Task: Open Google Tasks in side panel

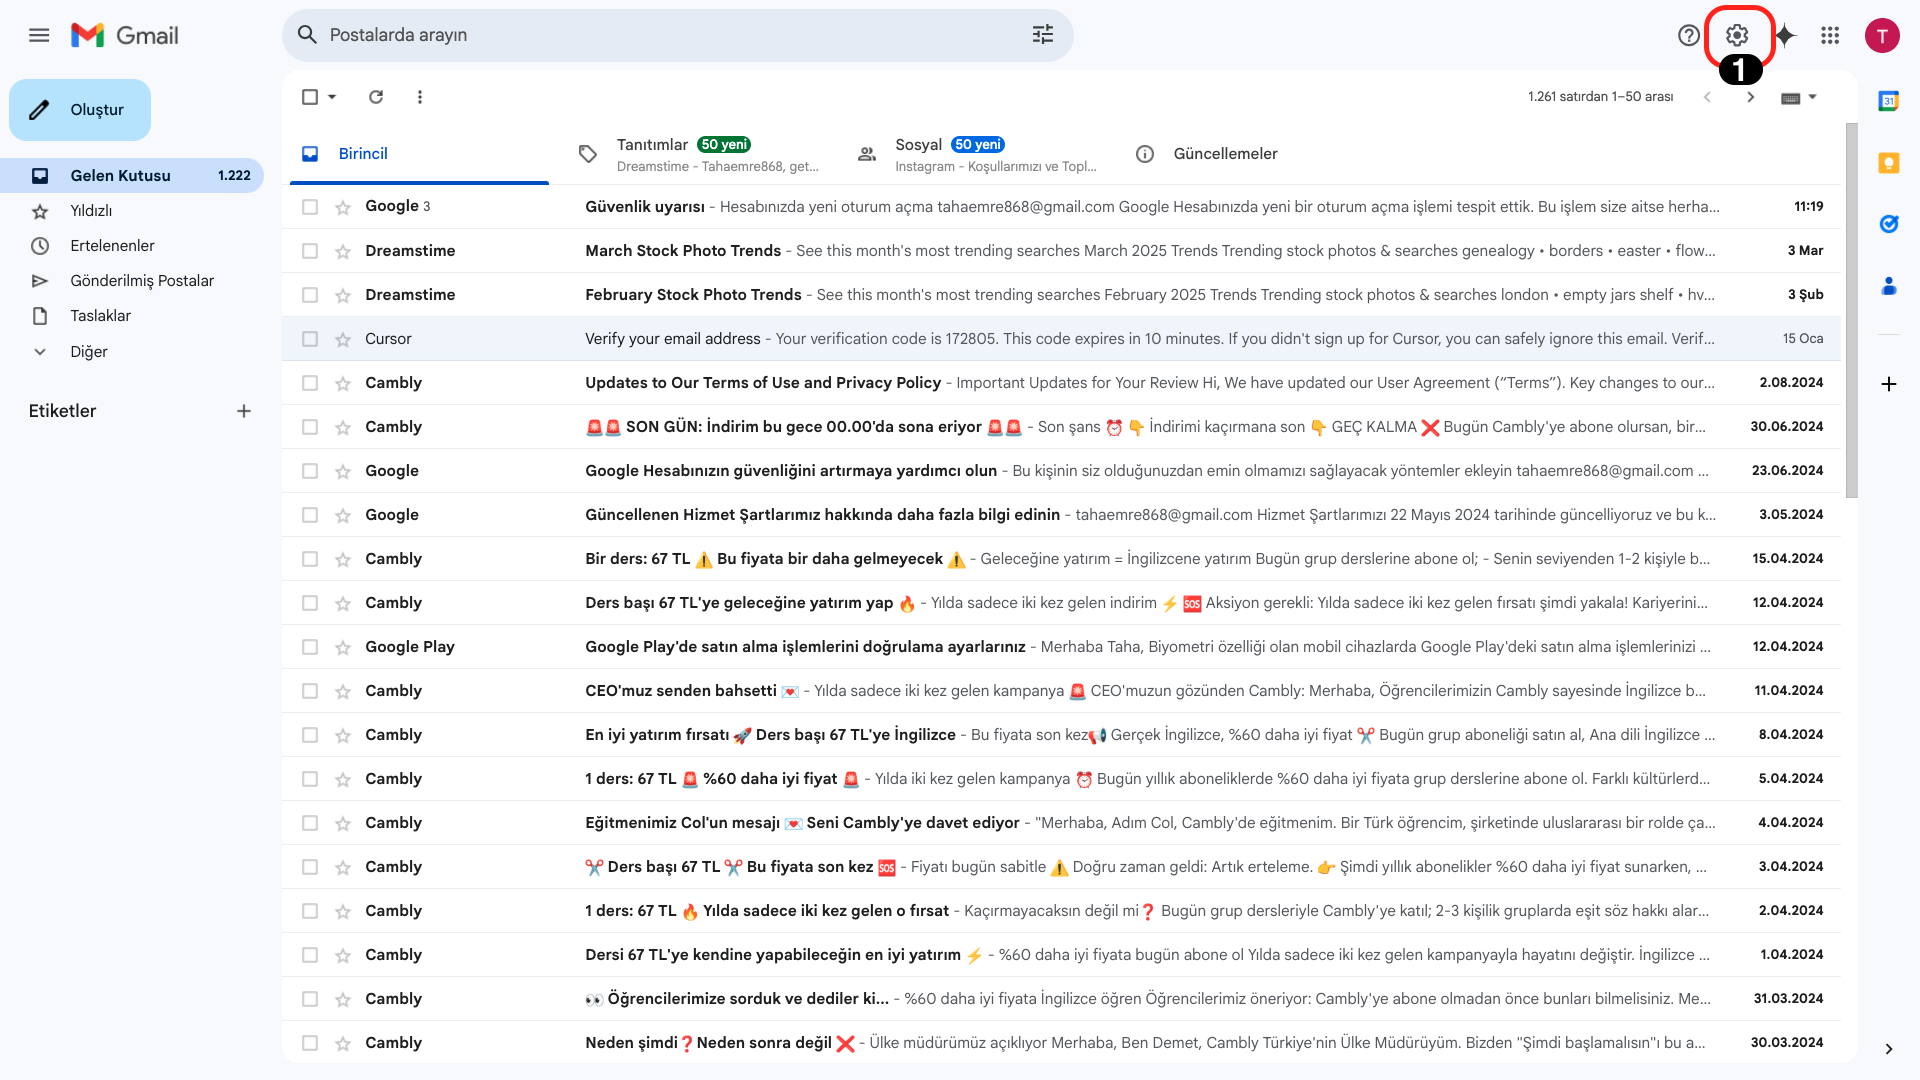Action: [1888, 224]
